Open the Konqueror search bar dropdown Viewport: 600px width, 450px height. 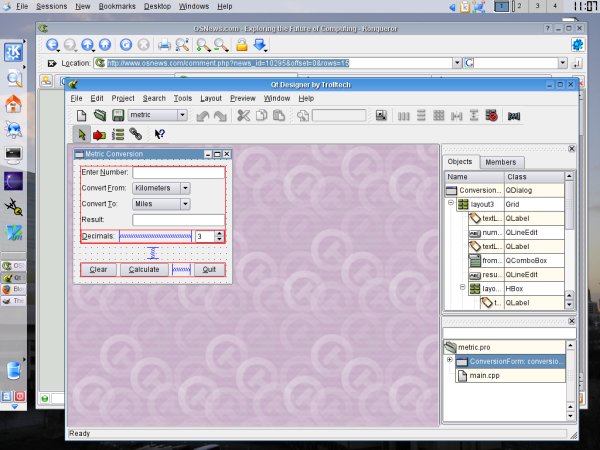(562, 63)
